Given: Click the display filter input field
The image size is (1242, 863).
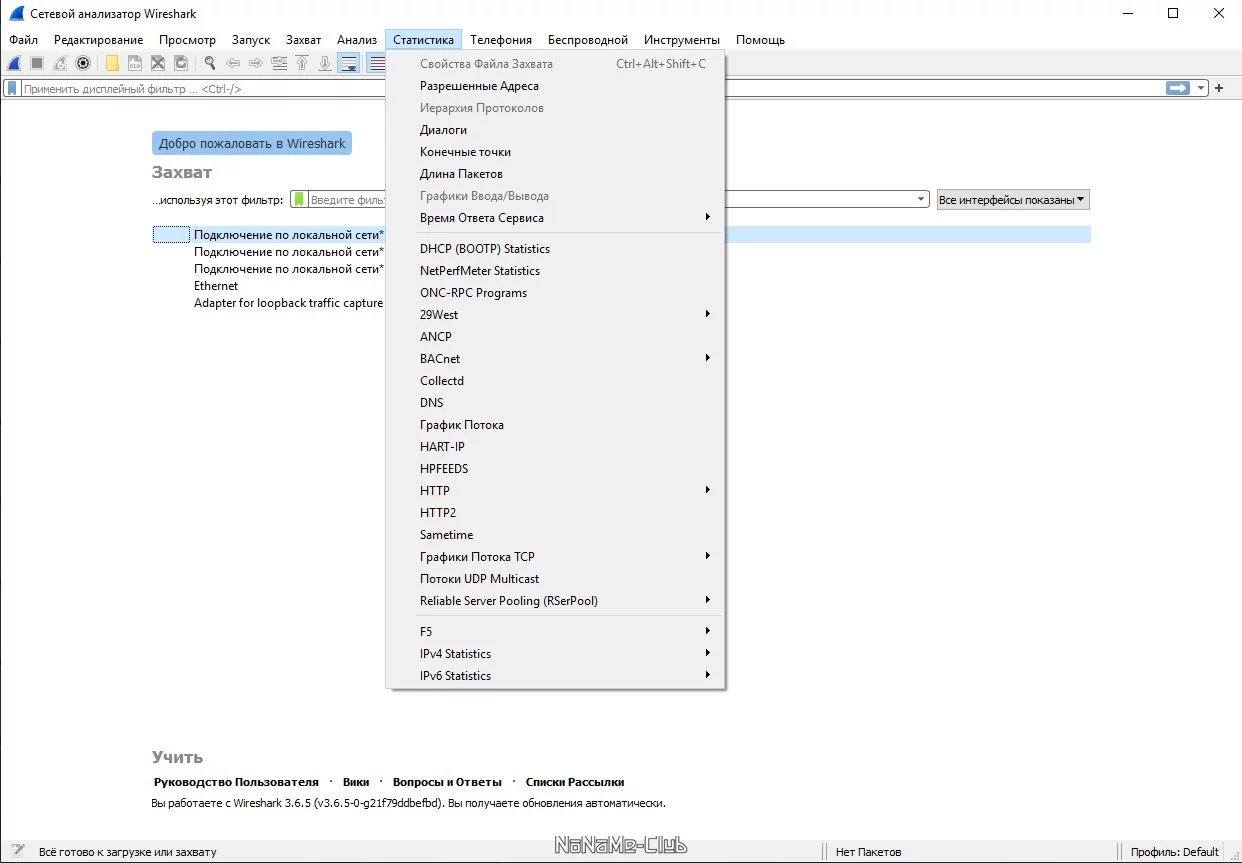Looking at the screenshot, I should click(x=590, y=88).
